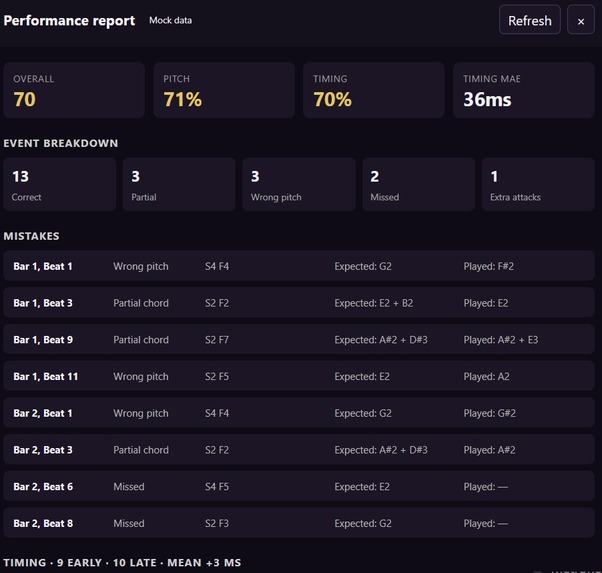602x573 pixels.
Task: Click the Timing 9 early 10 late summary
Action: coord(122,563)
